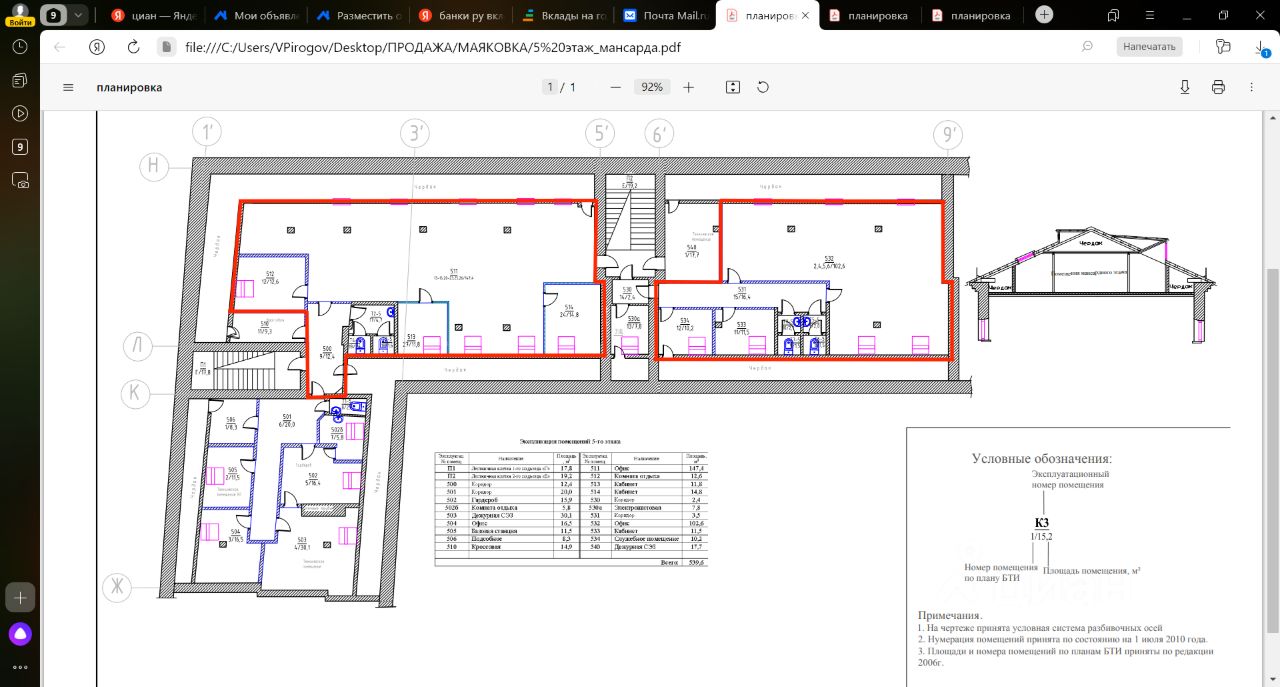Open the PDF viewer sidebar menu icon
The height and width of the screenshot is (687, 1280).
[x=68, y=87]
